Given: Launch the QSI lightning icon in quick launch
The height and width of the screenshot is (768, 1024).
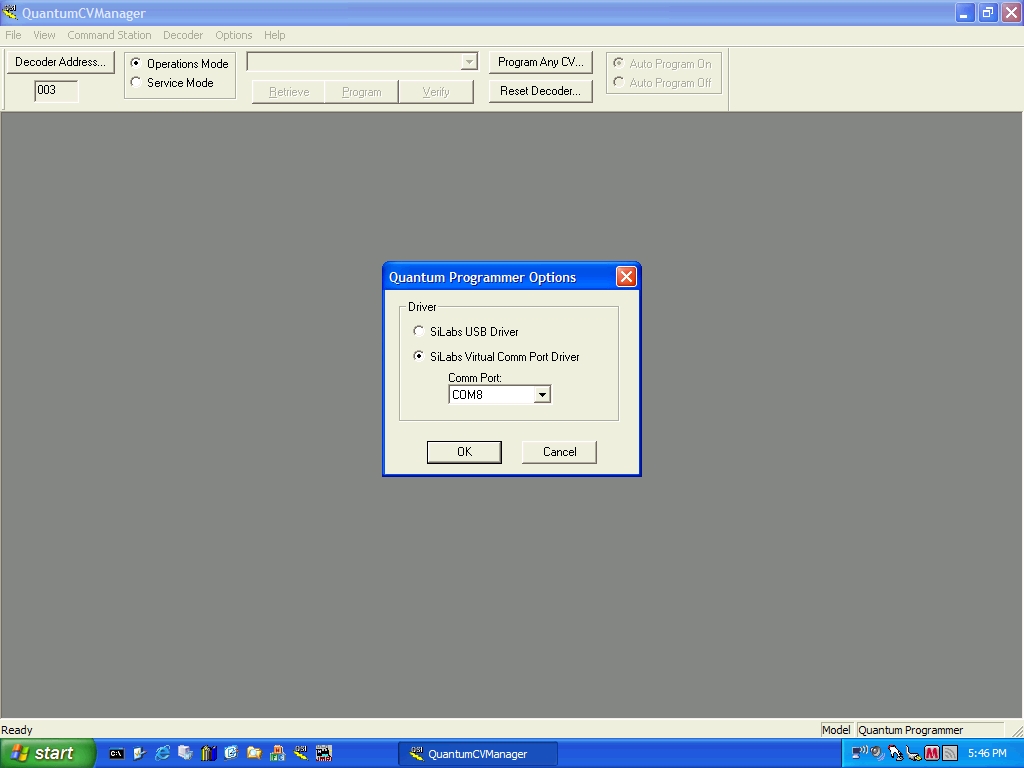Looking at the screenshot, I should point(300,753).
